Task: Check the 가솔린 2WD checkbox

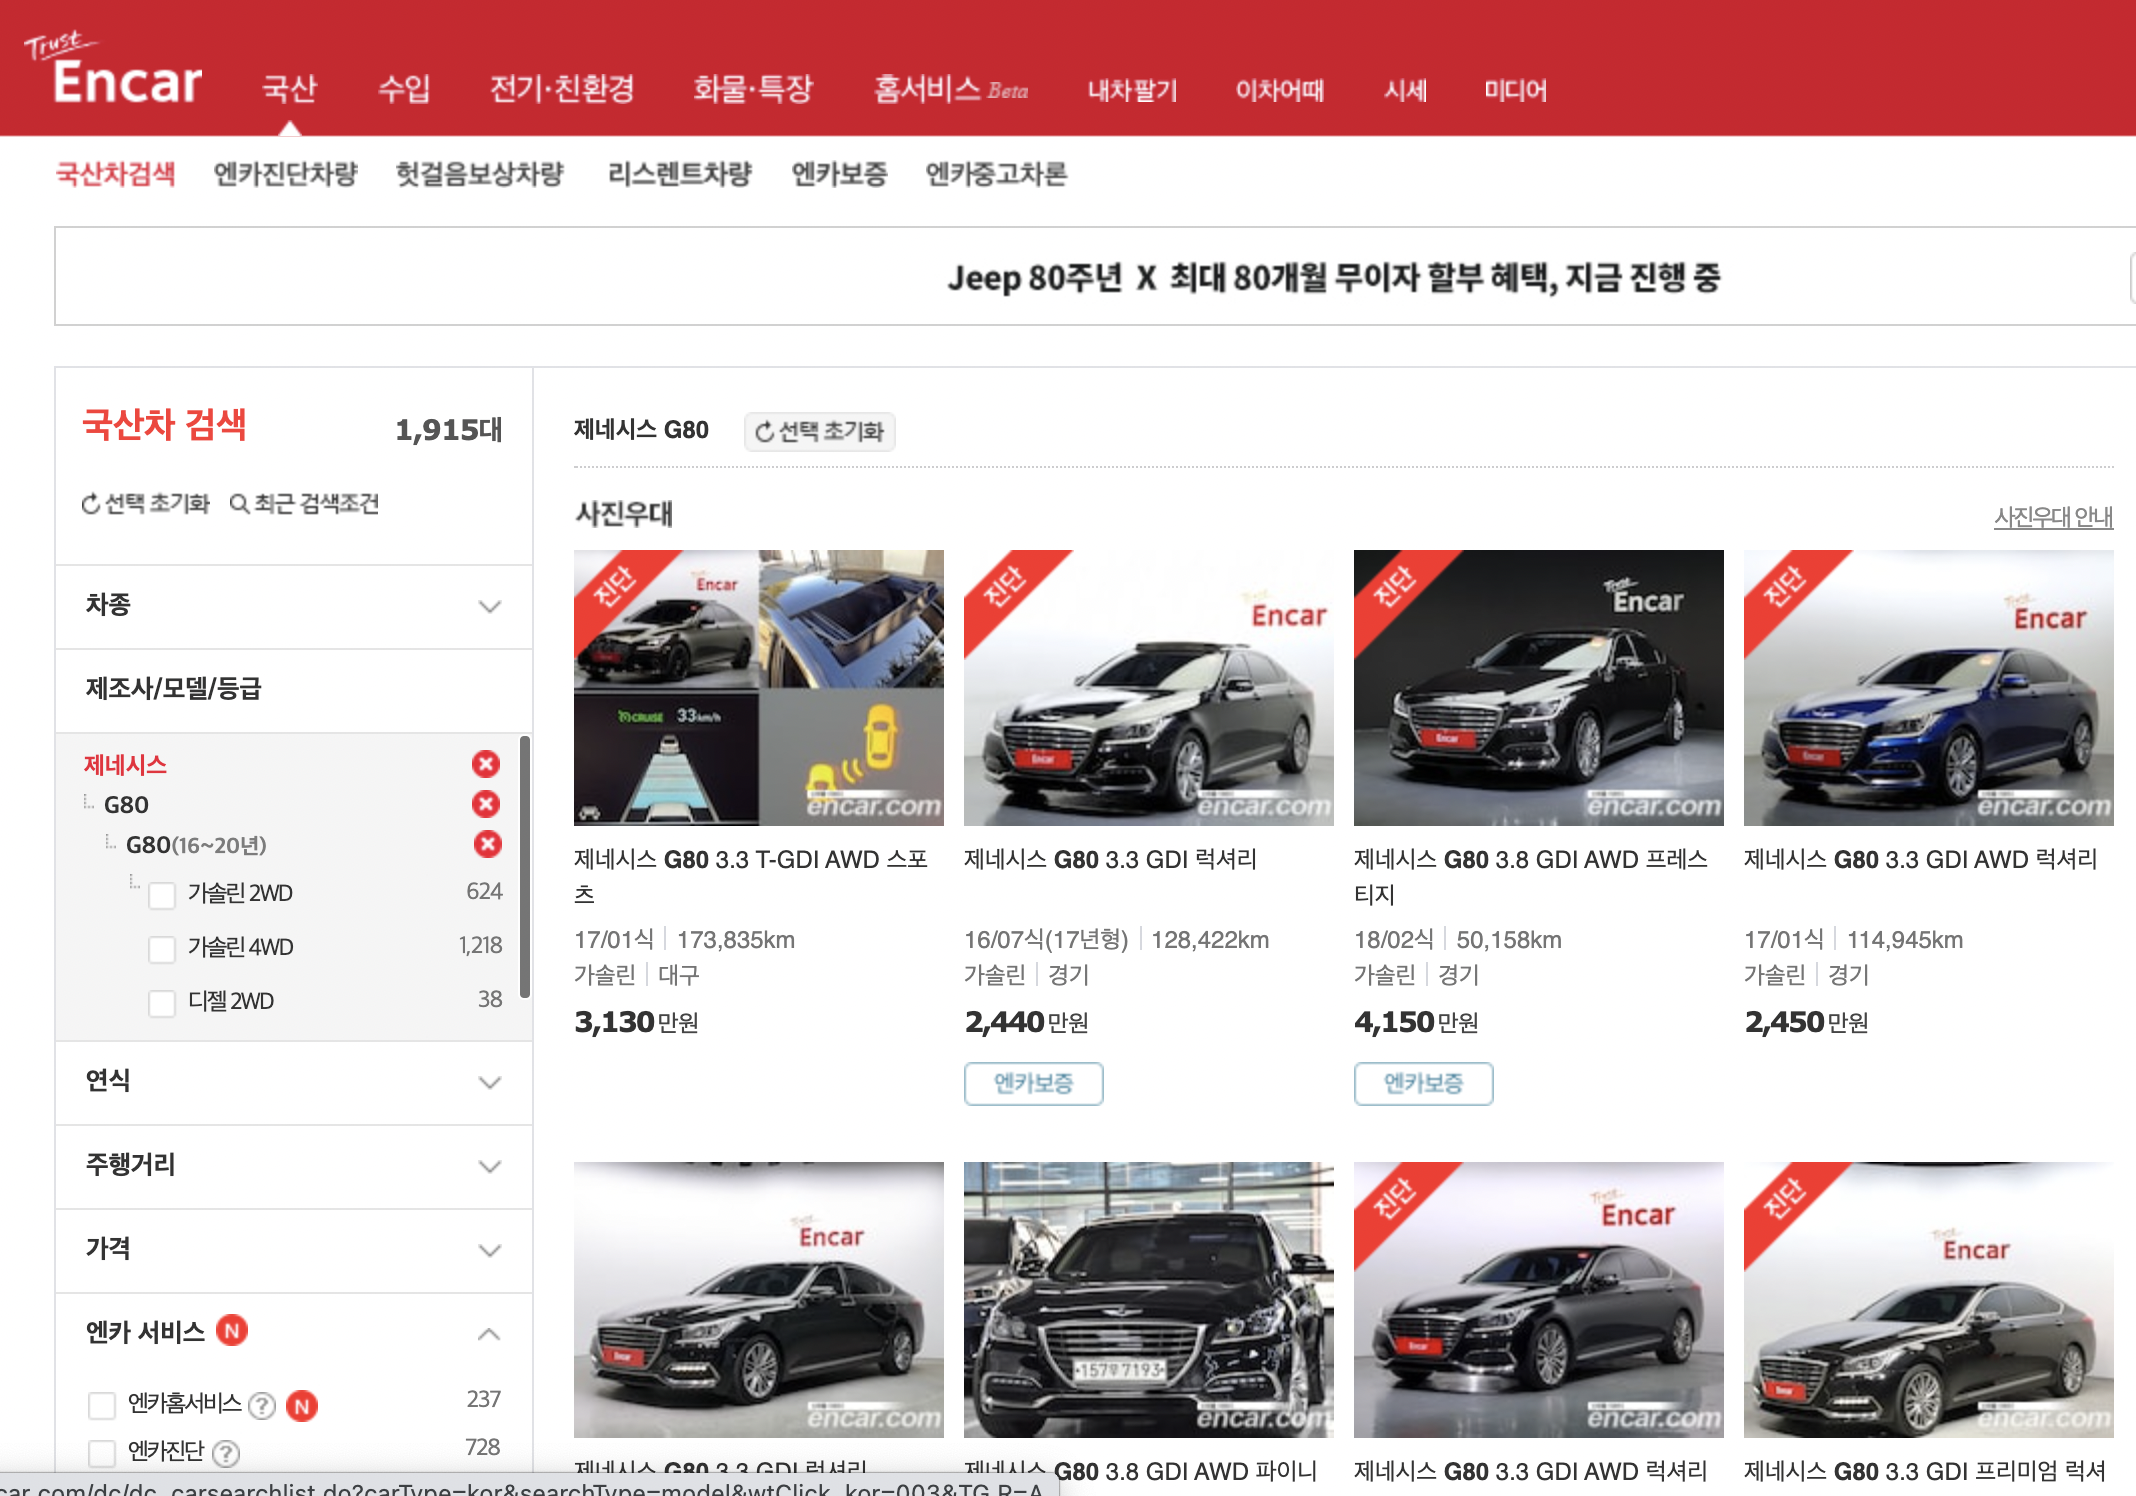Action: point(162,894)
